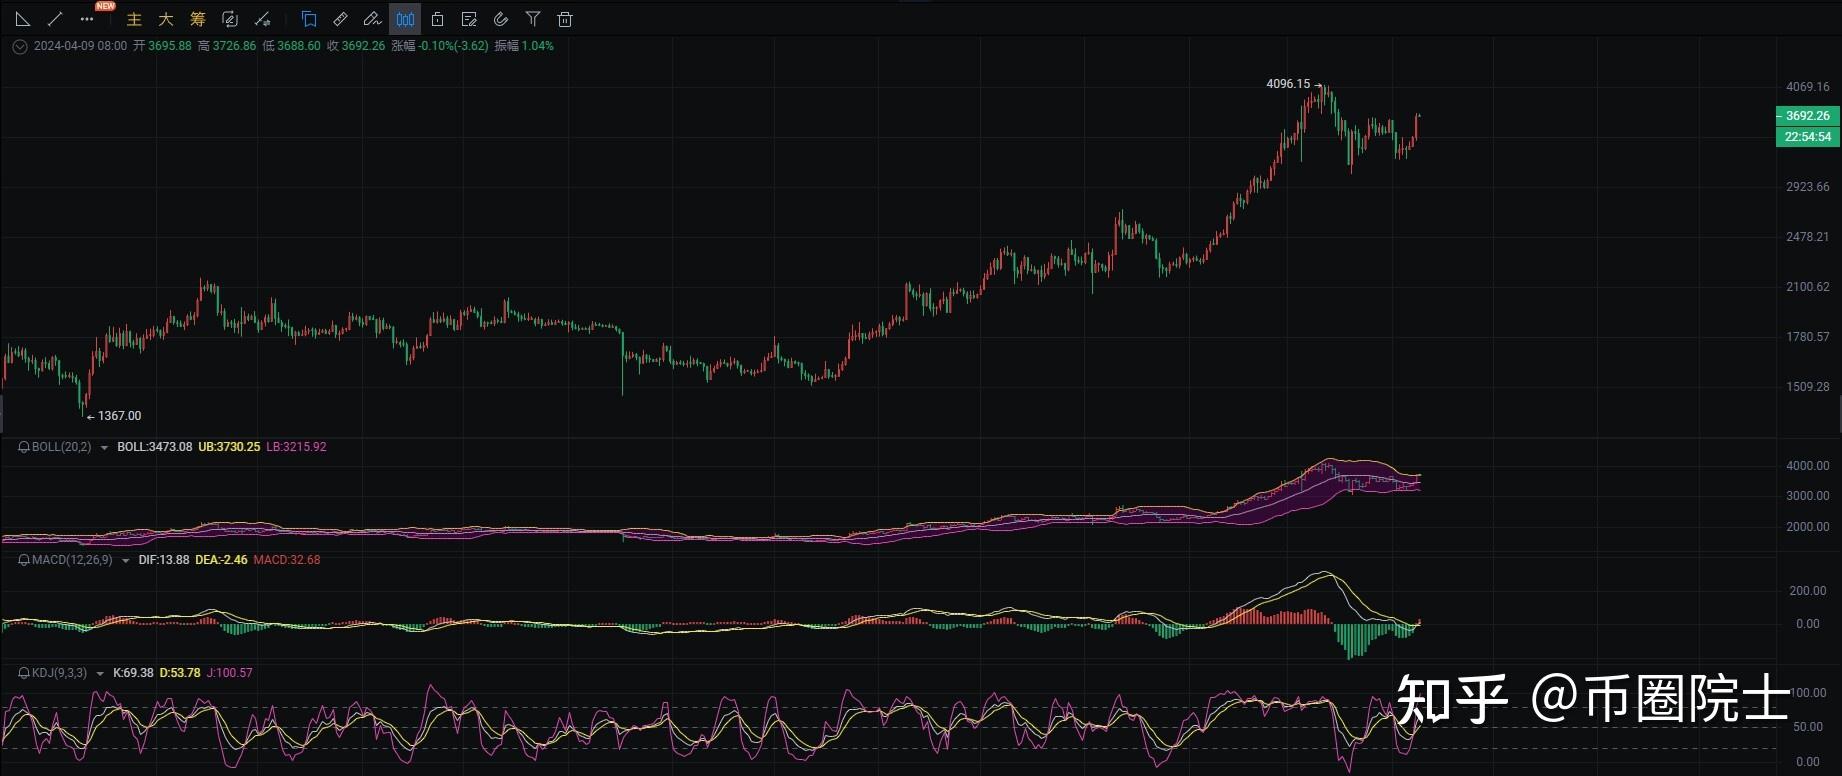Image resolution: width=1842 pixels, height=776 pixels.
Task: Delete drawings with the trash icon
Action: [565, 19]
